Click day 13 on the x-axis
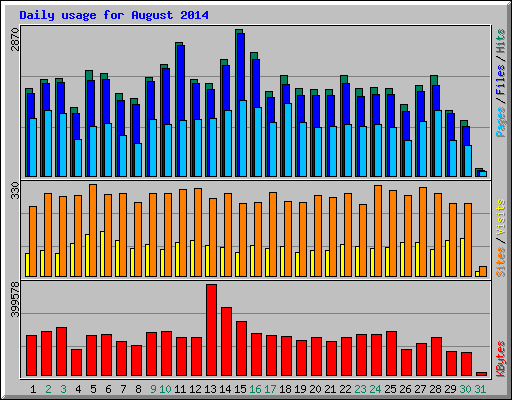The image size is (512, 400). point(210,389)
